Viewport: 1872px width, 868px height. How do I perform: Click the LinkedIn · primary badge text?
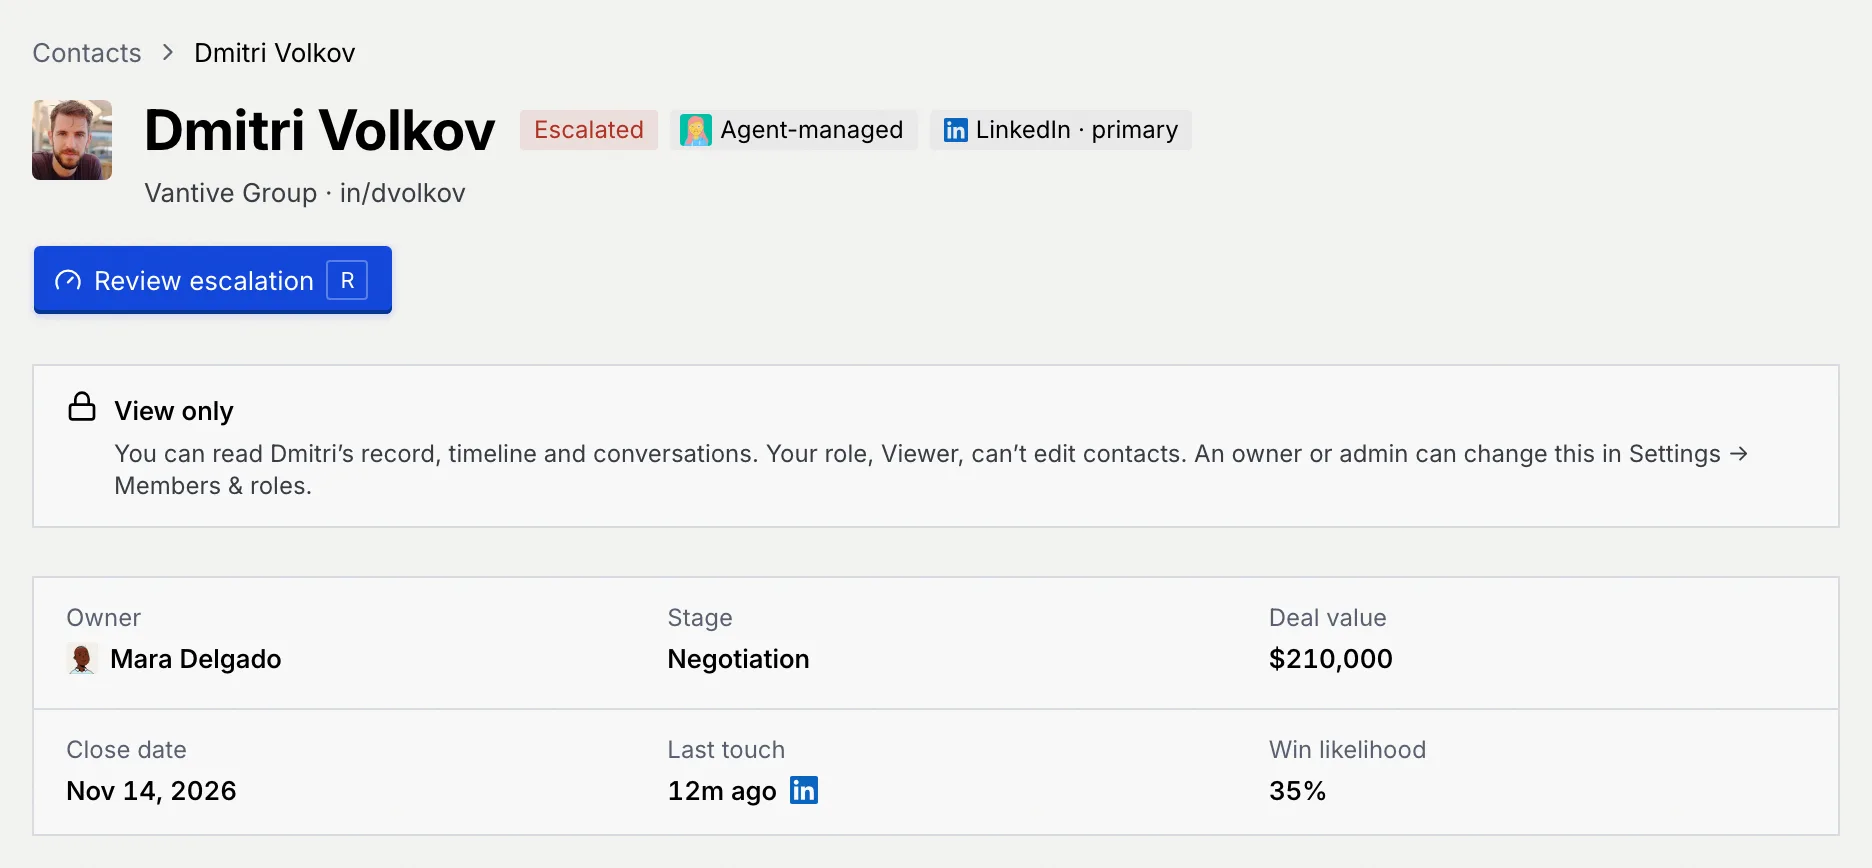(x=1077, y=130)
